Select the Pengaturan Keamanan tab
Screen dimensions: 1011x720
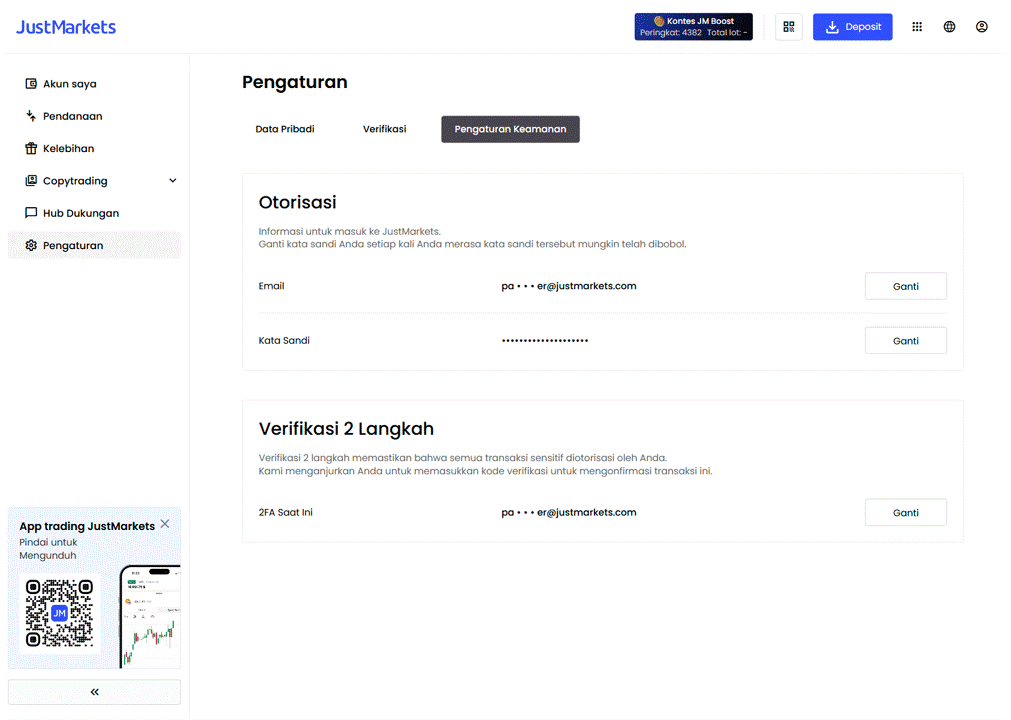pos(510,129)
